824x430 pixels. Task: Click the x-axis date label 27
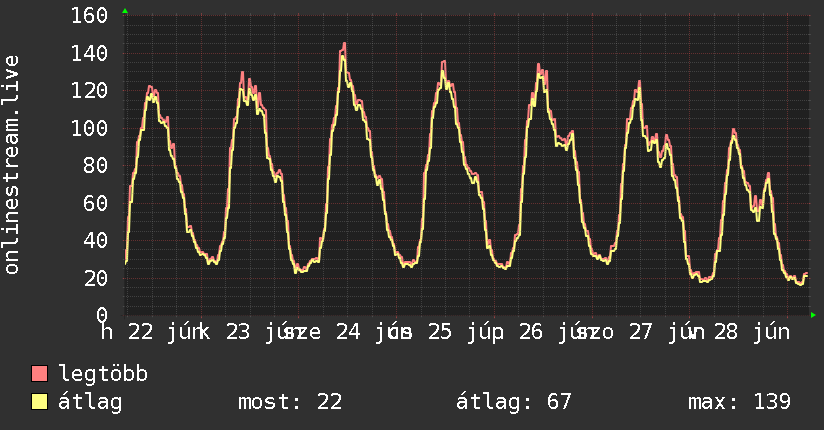pos(641,332)
